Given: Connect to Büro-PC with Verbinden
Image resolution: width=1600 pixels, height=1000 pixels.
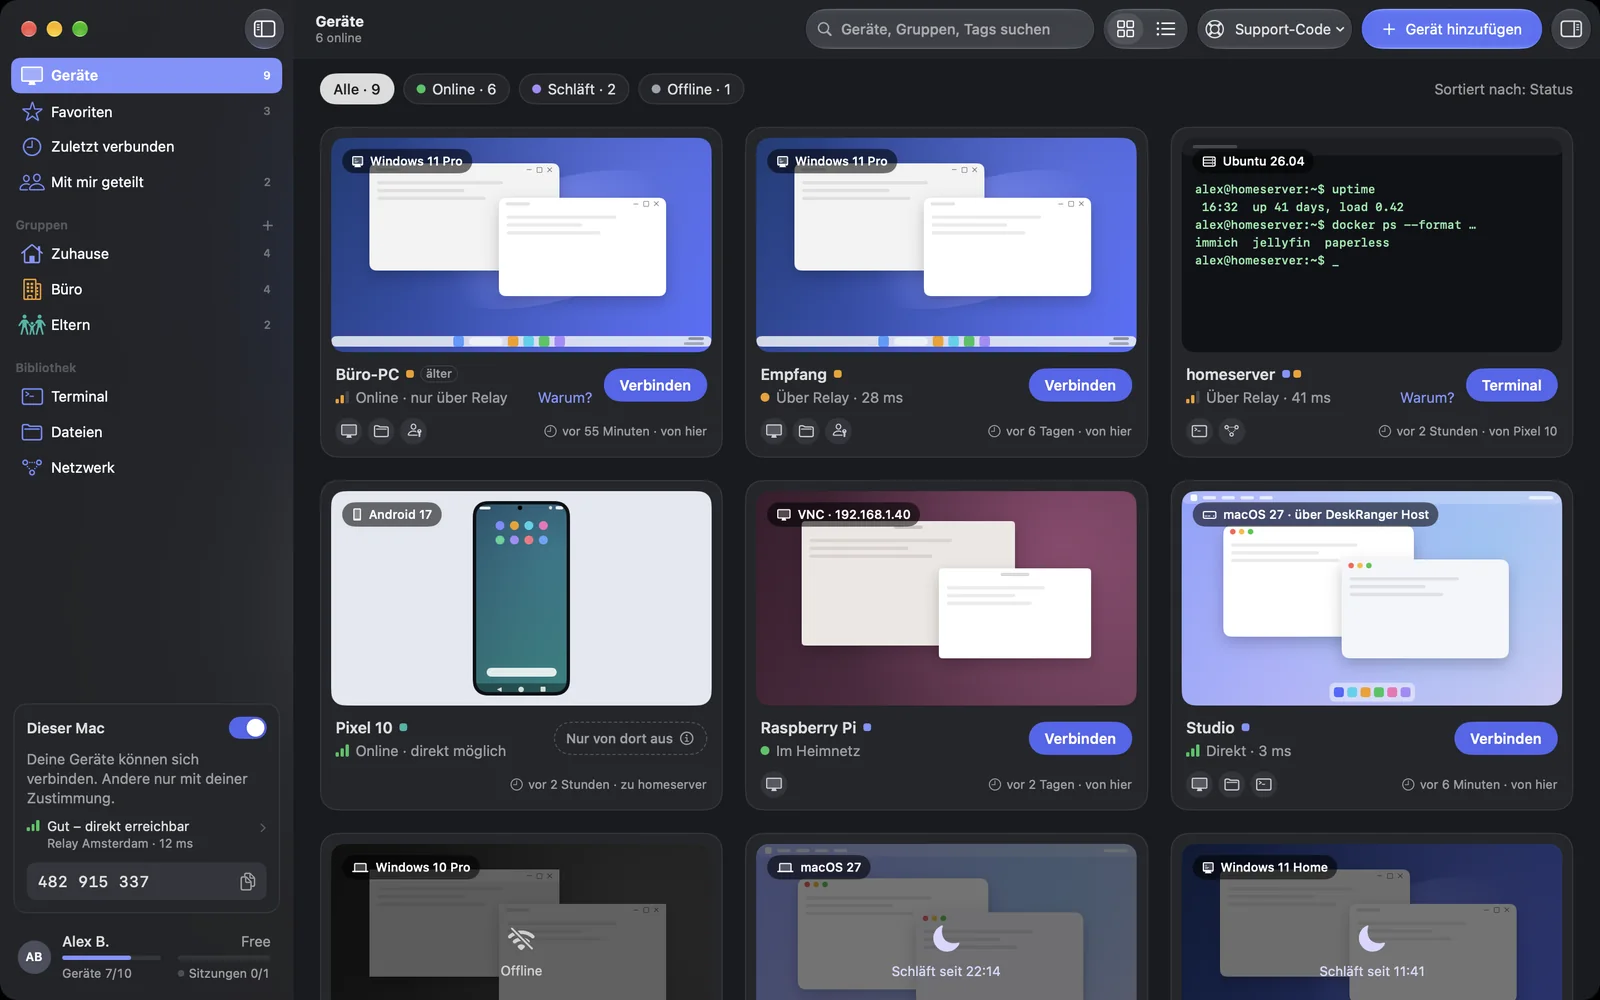Looking at the screenshot, I should [655, 385].
